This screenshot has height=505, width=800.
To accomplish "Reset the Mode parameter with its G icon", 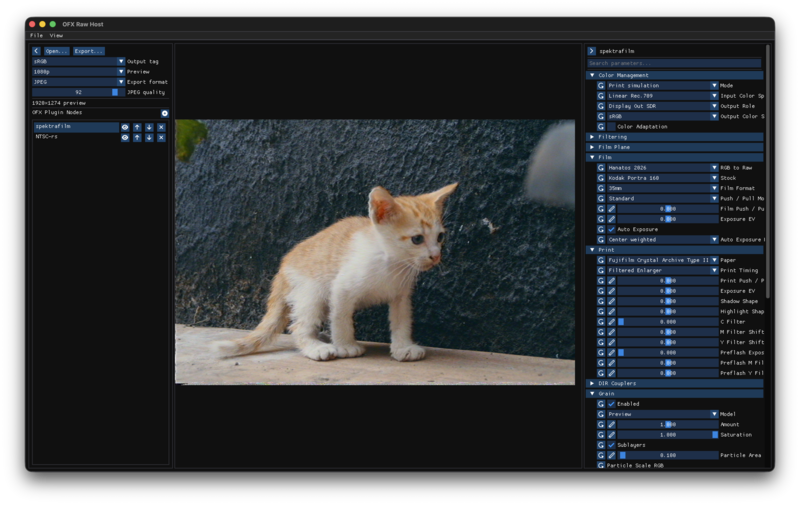I will click(x=601, y=86).
